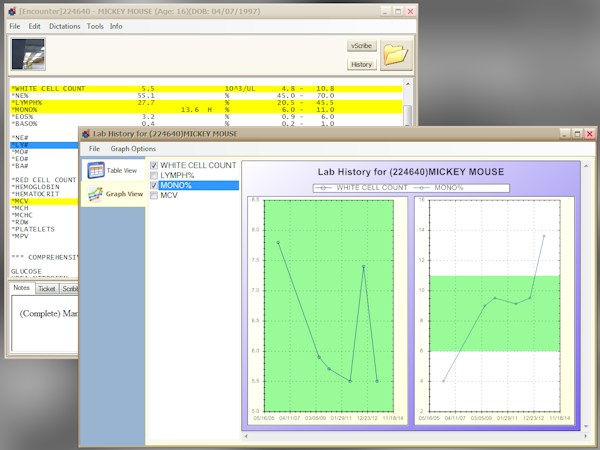Select the *BASO% result row
Viewport: 600px width, 450px height.
point(206,124)
